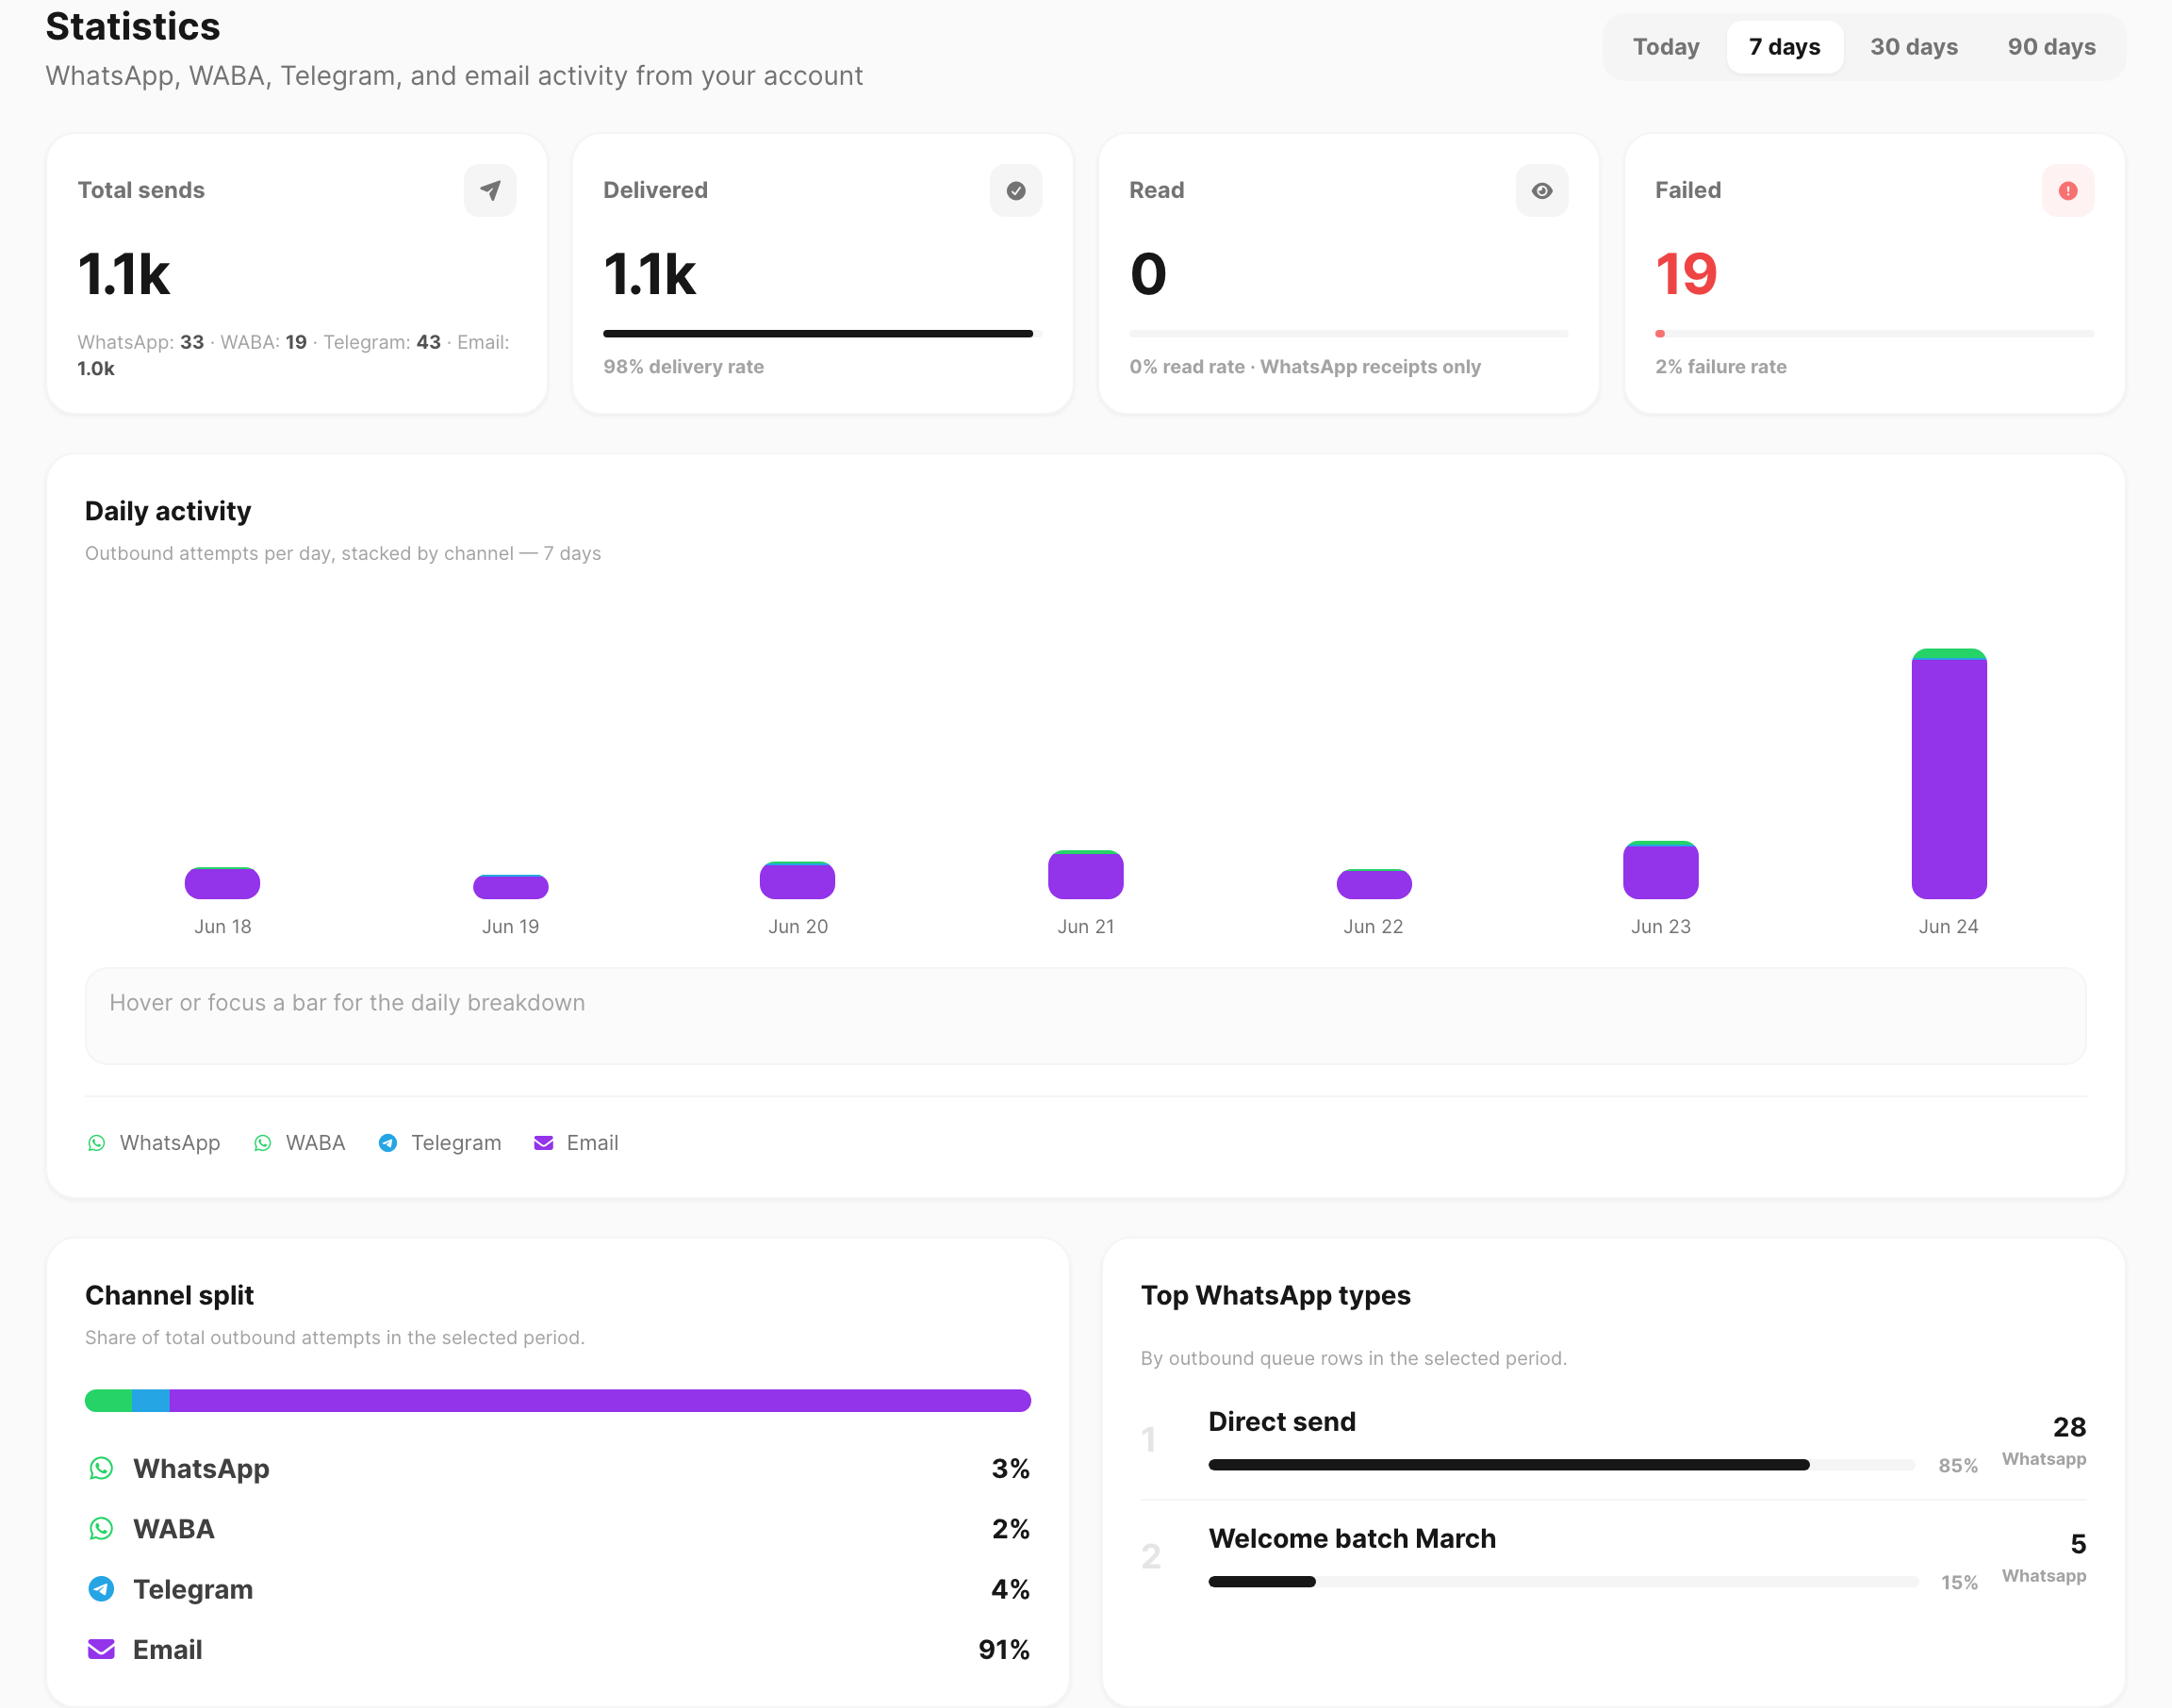Click the 'Hover or focus a bar' hint box
The image size is (2172, 1708).
[x=1085, y=1016]
